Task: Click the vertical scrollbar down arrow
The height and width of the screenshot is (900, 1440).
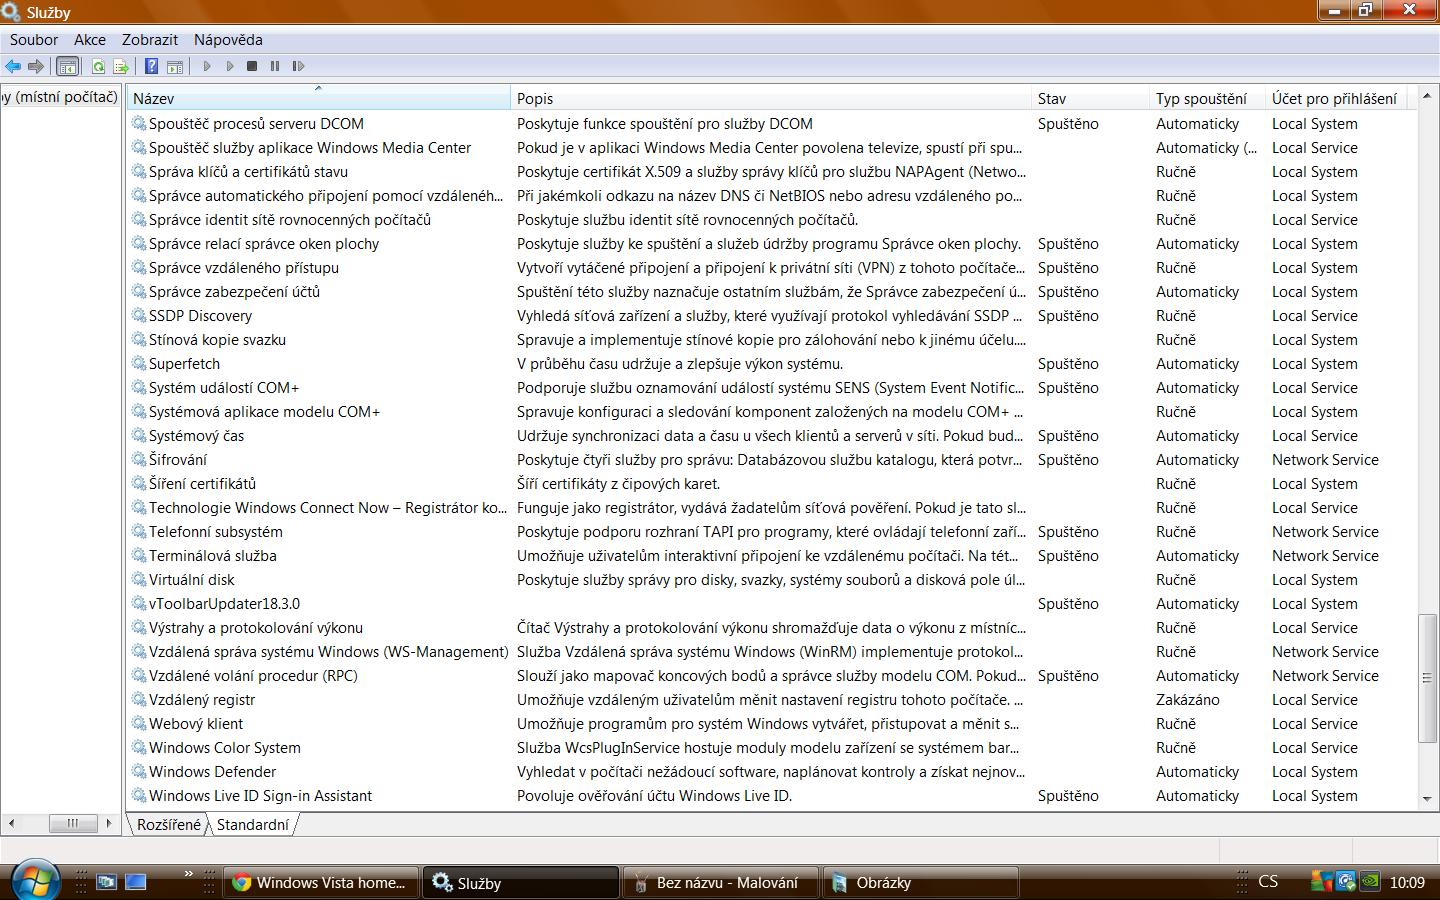Action: click(1427, 799)
